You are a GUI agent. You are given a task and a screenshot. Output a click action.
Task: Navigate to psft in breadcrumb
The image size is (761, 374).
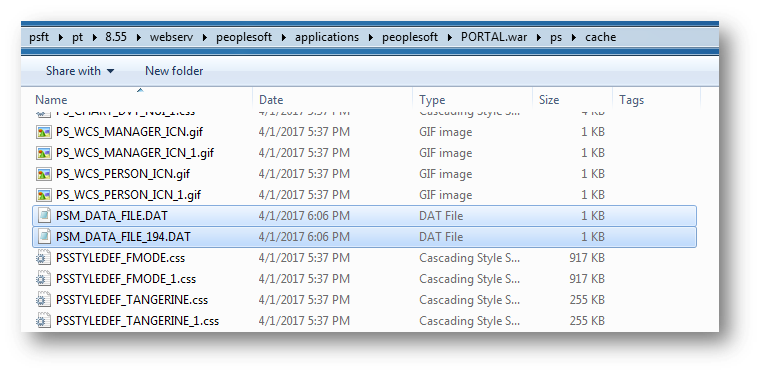(x=39, y=37)
